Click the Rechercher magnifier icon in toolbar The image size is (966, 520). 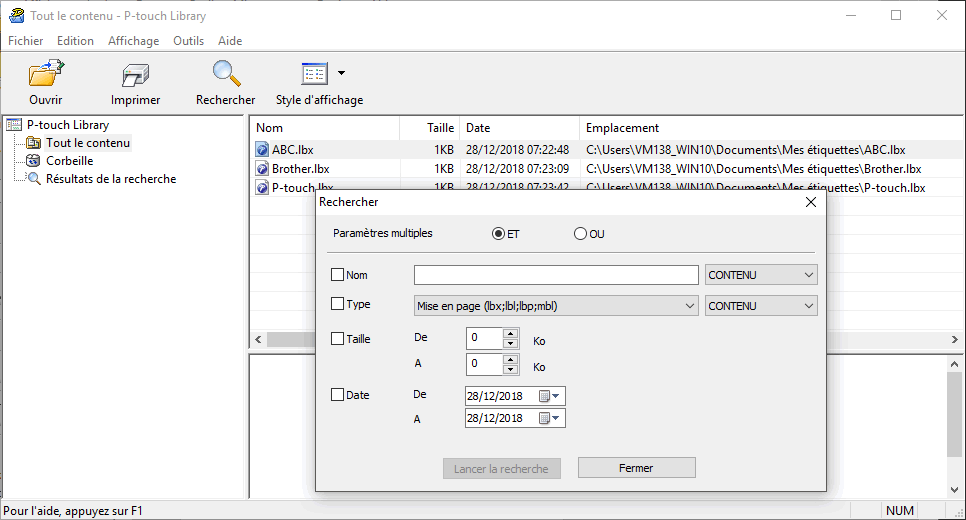226,73
